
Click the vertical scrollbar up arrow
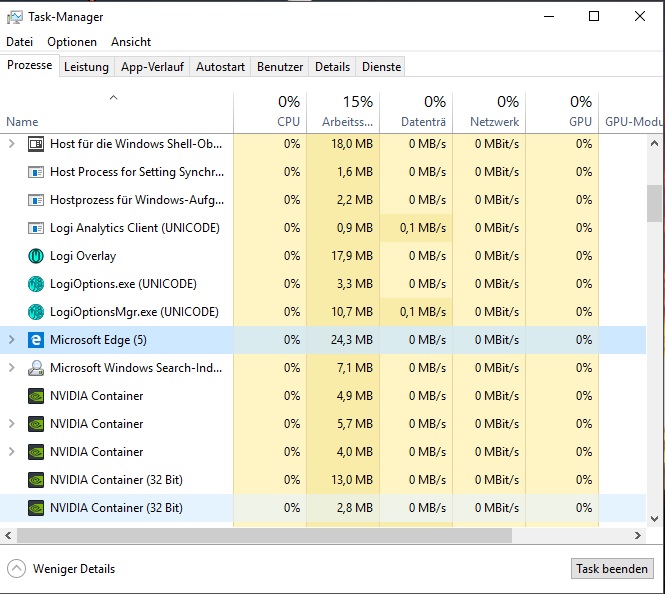tap(654, 143)
